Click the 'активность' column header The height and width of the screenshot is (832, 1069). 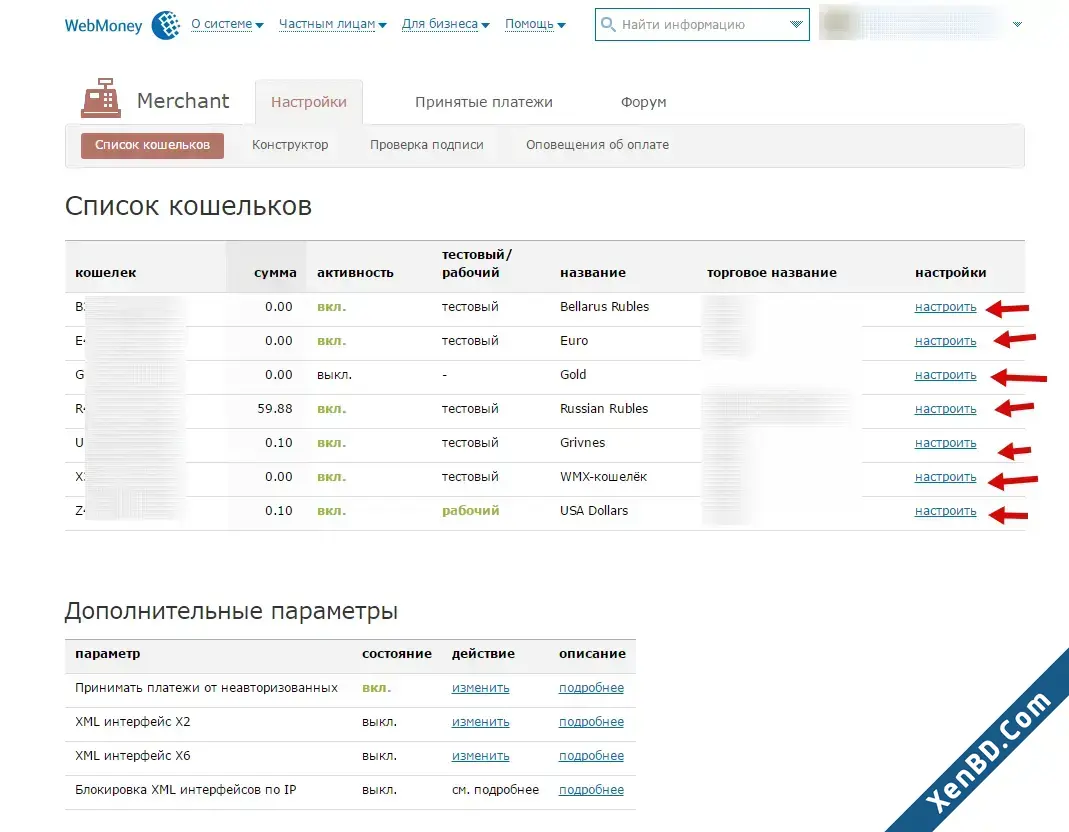[355, 273]
